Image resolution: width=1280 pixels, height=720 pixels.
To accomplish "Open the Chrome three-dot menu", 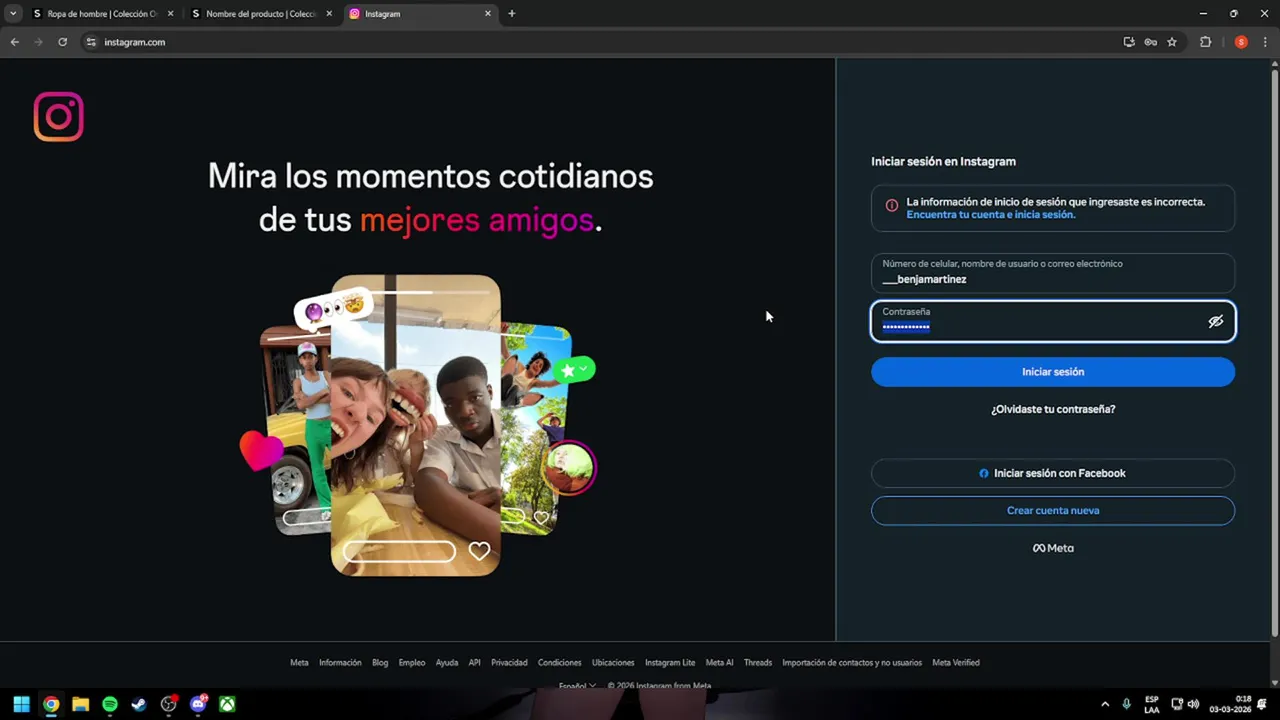I will pyautogui.click(x=1265, y=42).
